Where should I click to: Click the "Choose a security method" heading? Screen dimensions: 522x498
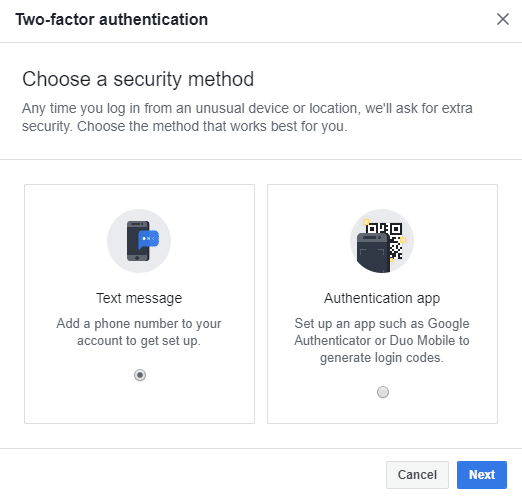[138, 79]
